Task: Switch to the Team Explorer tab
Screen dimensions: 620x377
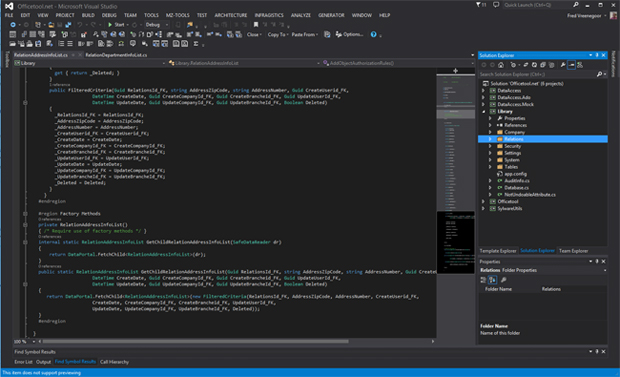Action: 573,251
